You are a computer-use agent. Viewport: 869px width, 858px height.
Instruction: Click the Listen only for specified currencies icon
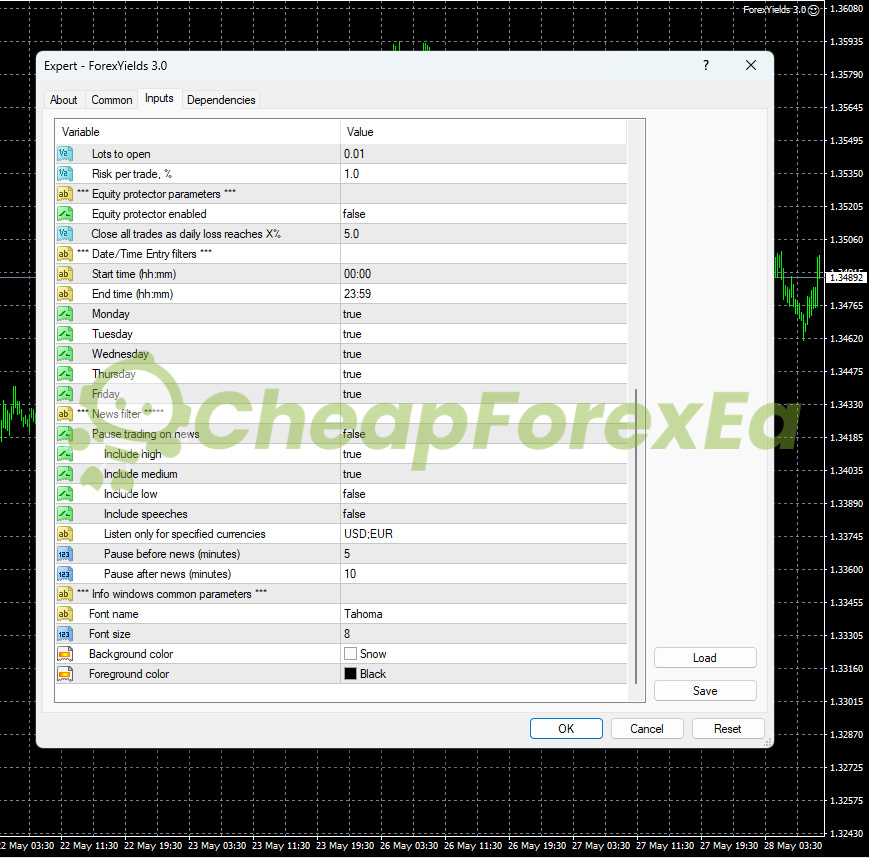coord(65,534)
